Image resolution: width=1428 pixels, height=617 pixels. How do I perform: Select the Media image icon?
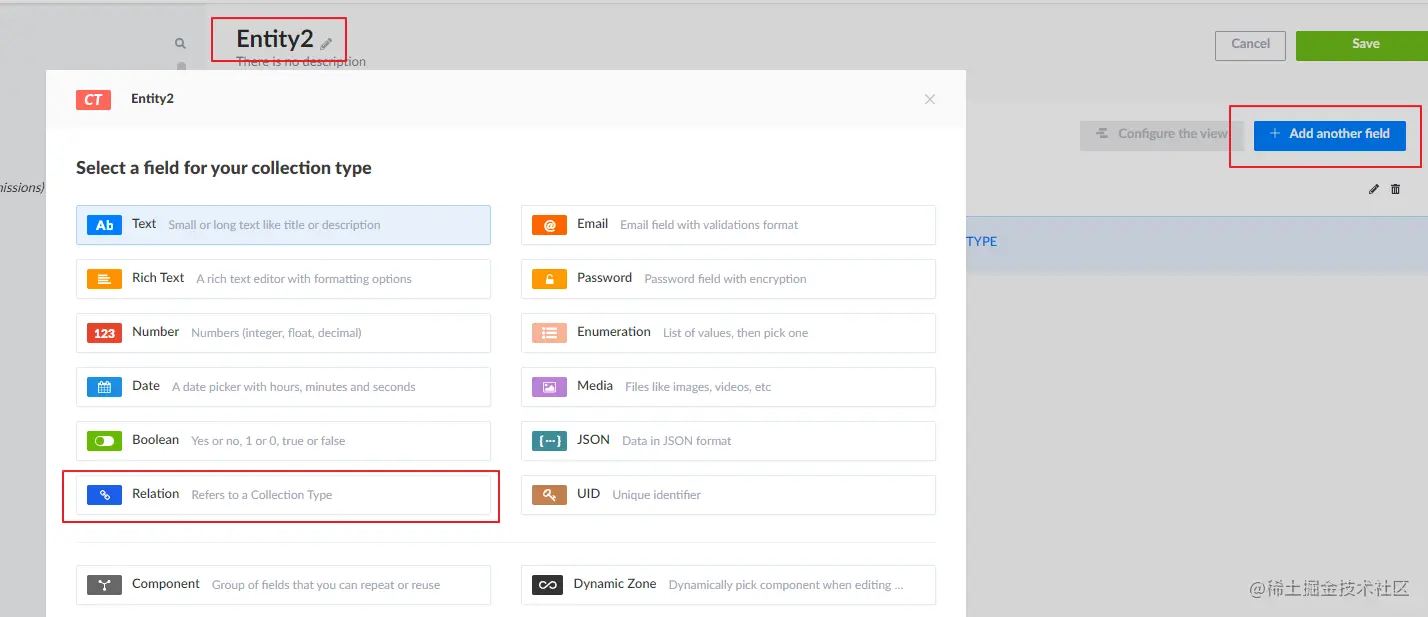point(549,387)
